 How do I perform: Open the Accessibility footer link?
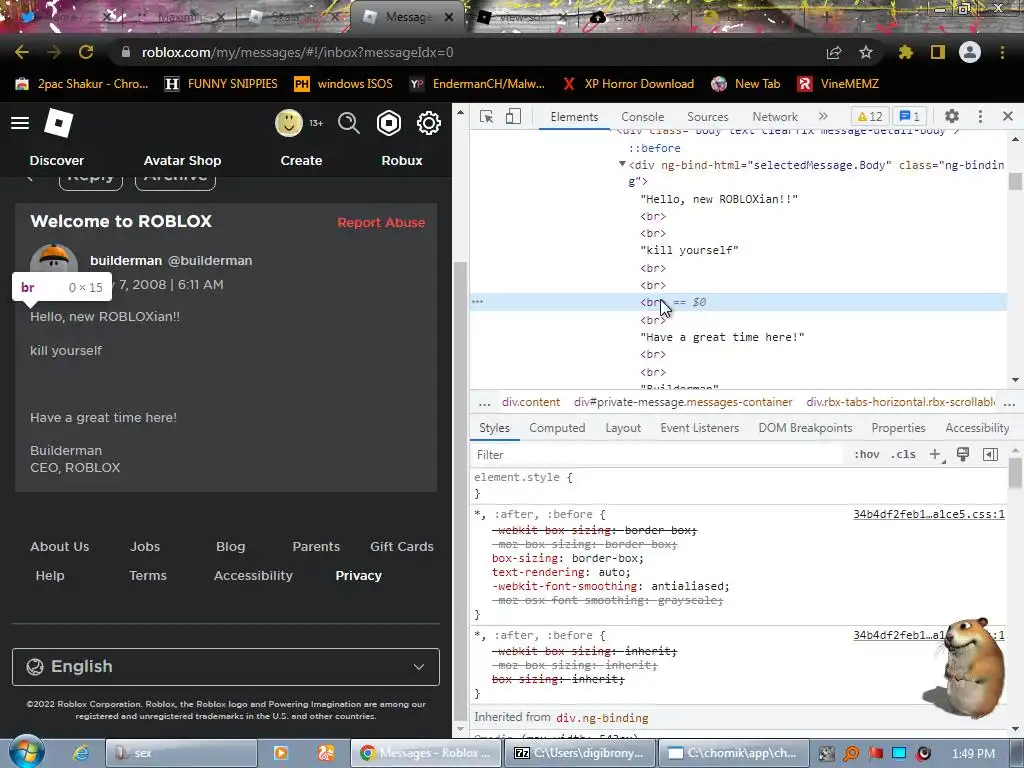click(x=253, y=575)
